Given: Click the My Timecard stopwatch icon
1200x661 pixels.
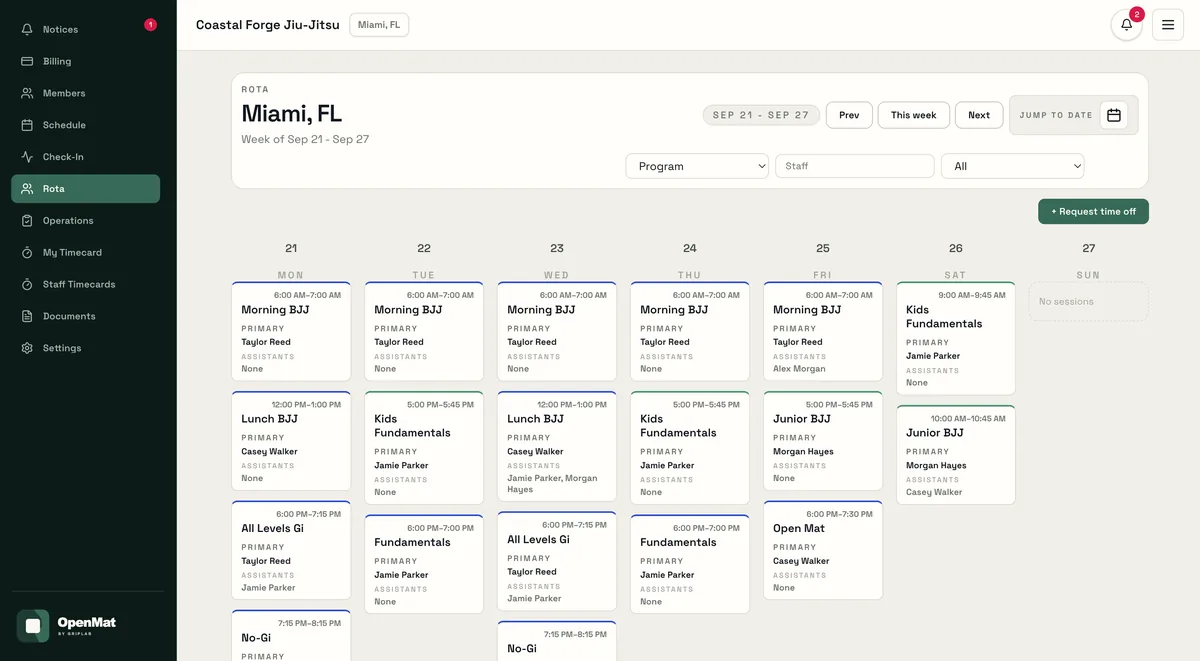Looking at the screenshot, I should [x=27, y=253].
